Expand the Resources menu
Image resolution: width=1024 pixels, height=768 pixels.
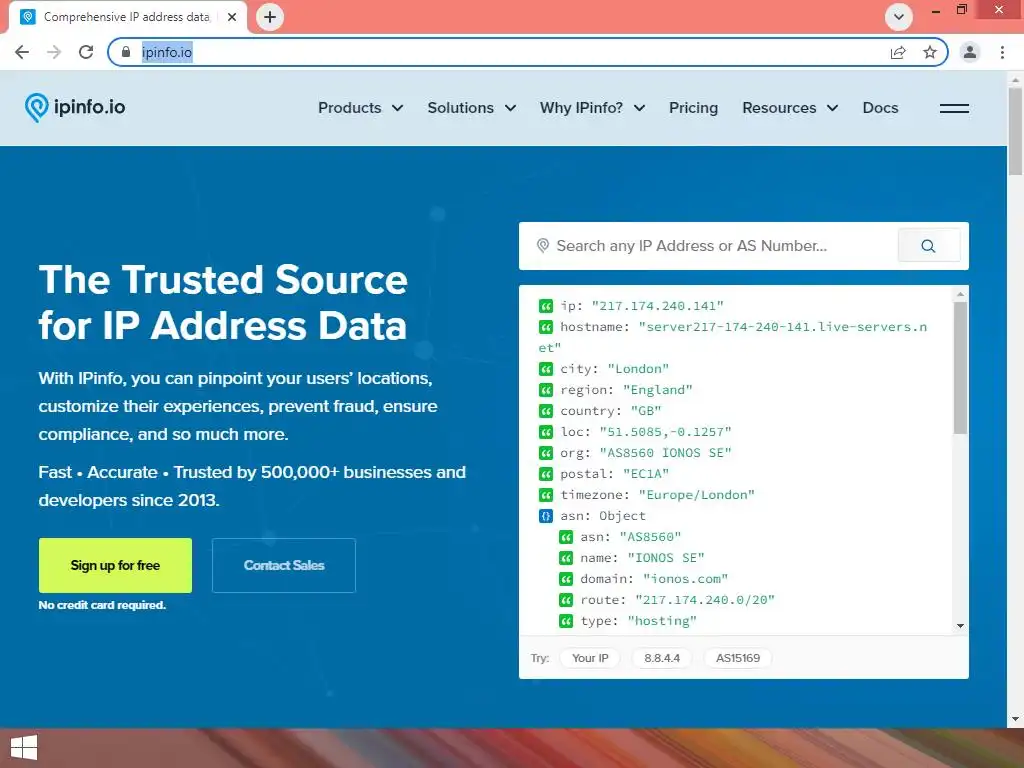pyautogui.click(x=790, y=108)
